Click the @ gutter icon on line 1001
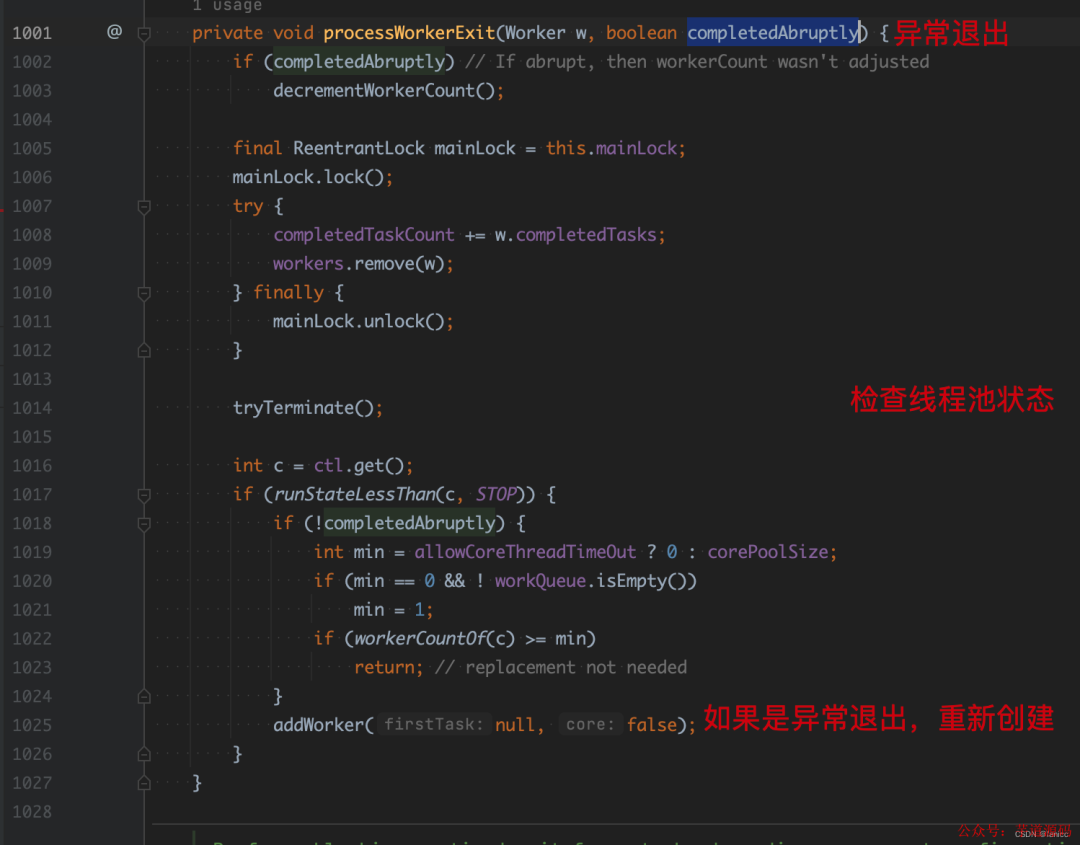 [x=114, y=32]
